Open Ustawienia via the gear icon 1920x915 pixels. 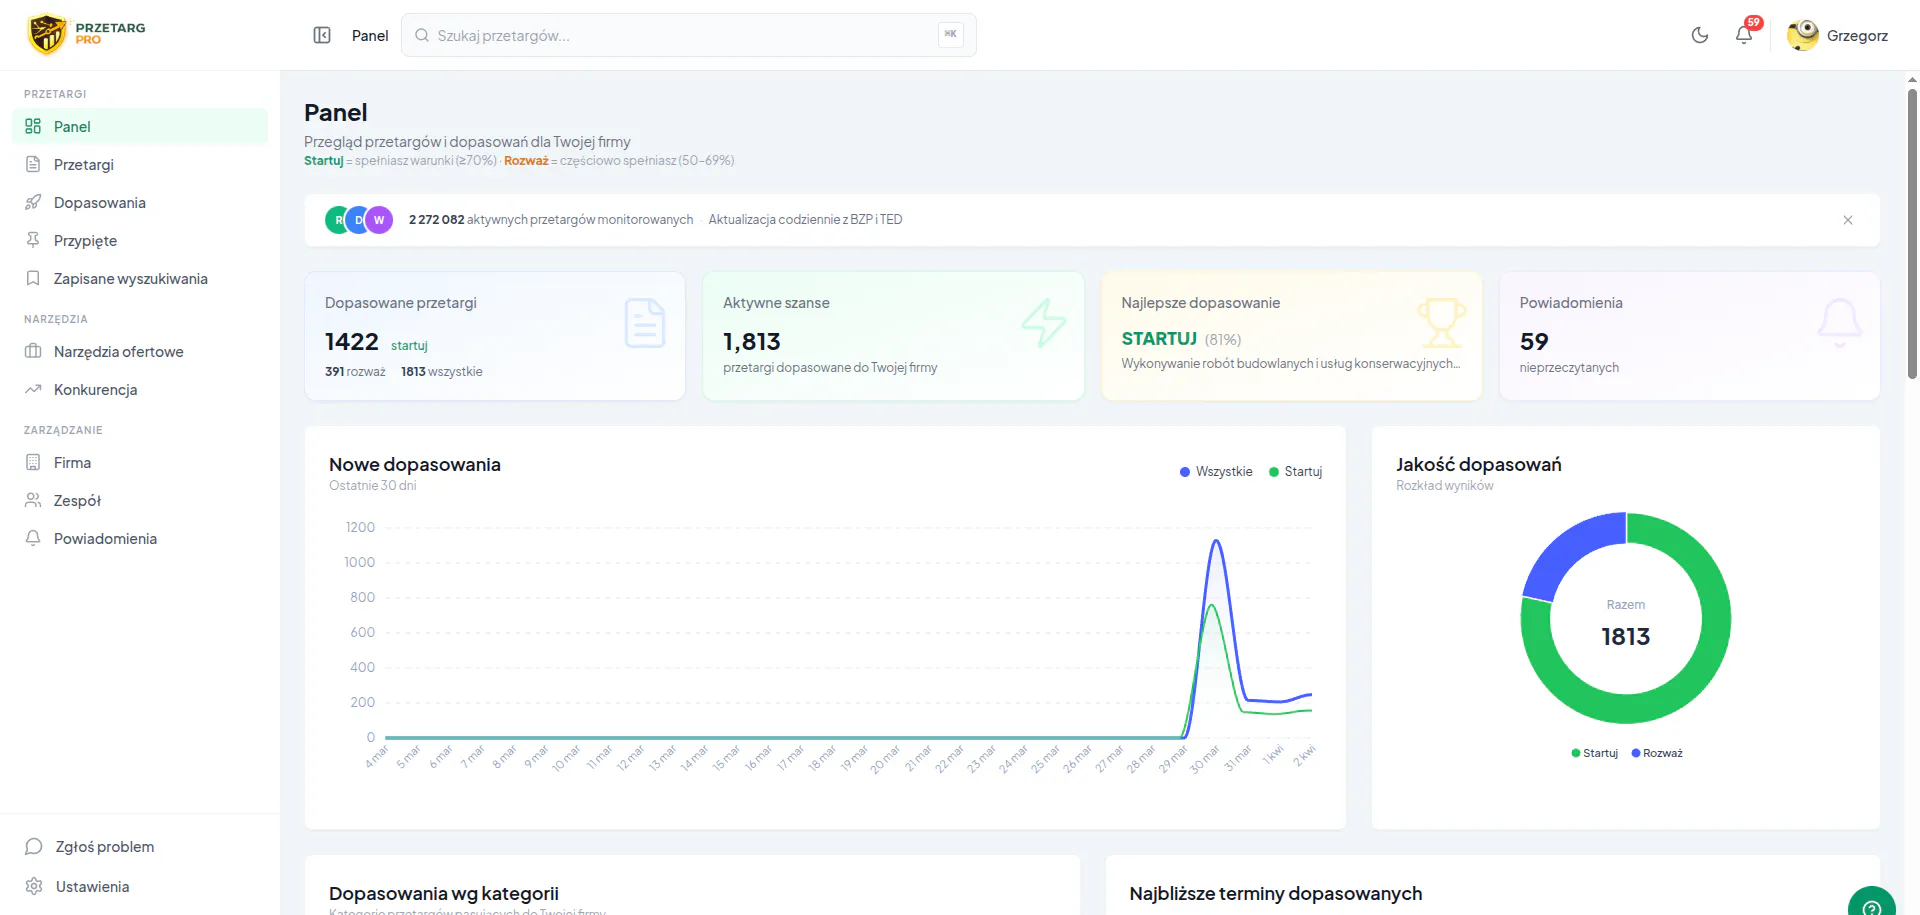coord(33,886)
